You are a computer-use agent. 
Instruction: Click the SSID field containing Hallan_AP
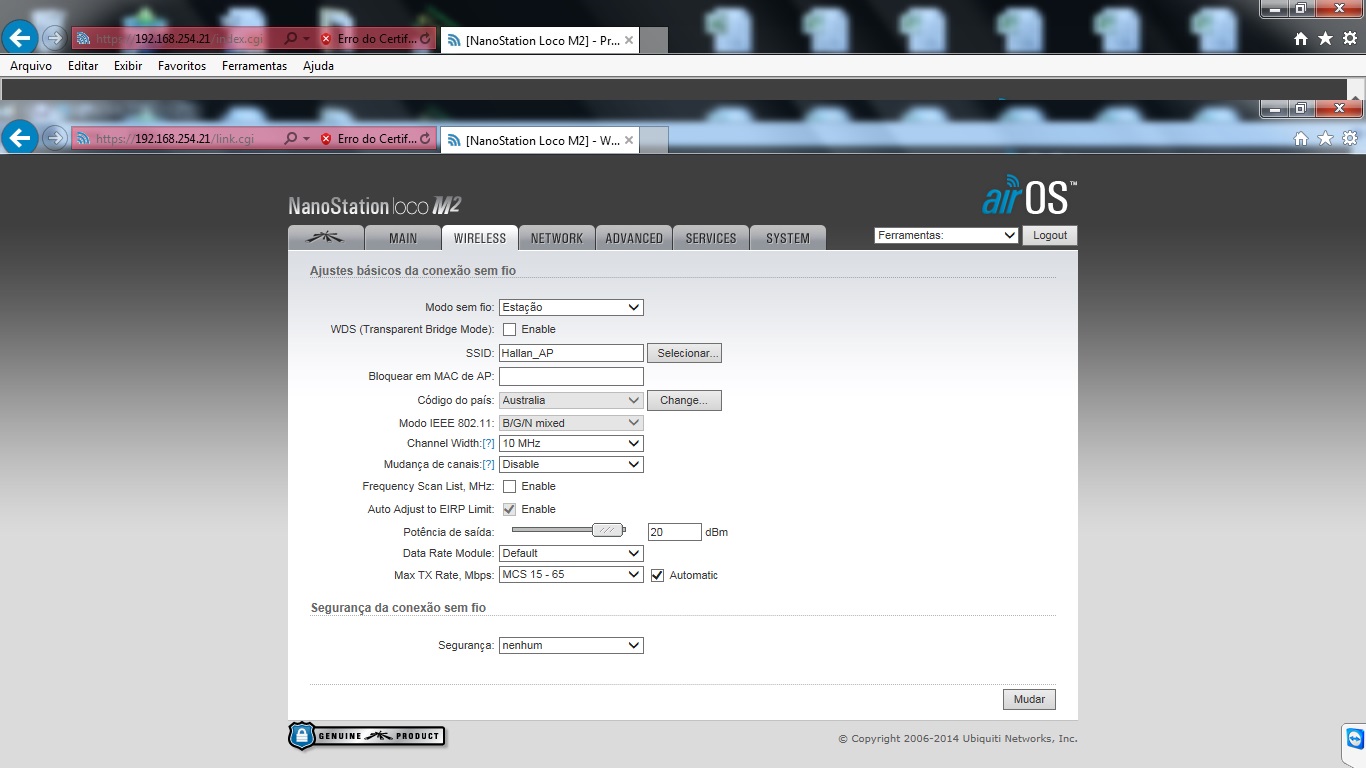(571, 353)
